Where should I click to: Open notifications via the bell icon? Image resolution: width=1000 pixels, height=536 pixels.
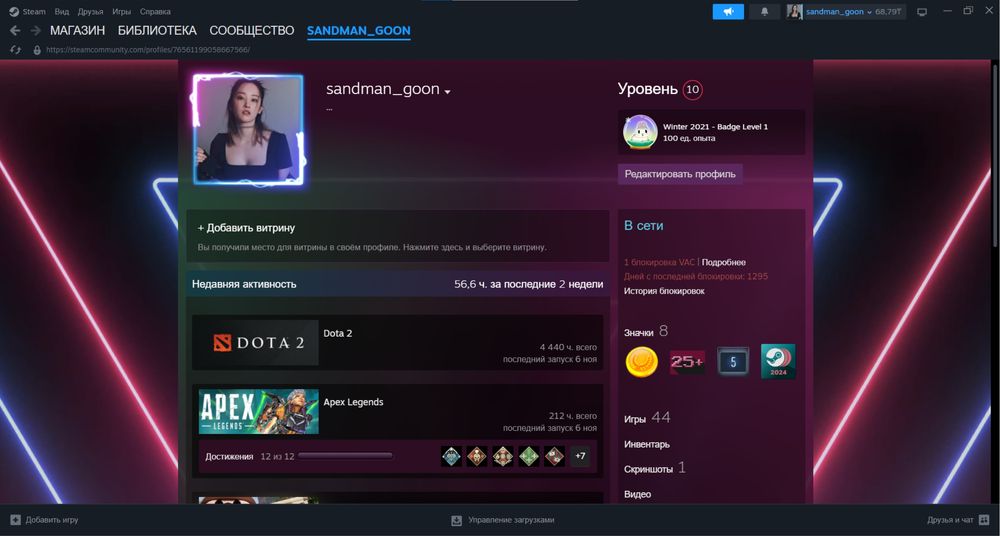764,11
